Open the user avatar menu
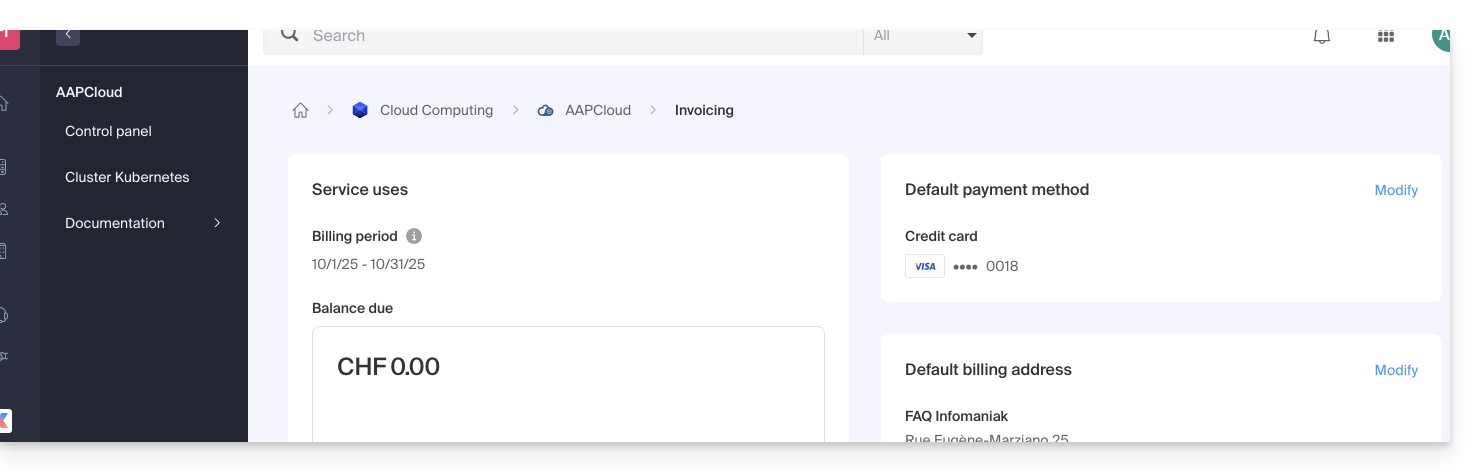The height and width of the screenshot is (472, 1480). click(1440, 38)
